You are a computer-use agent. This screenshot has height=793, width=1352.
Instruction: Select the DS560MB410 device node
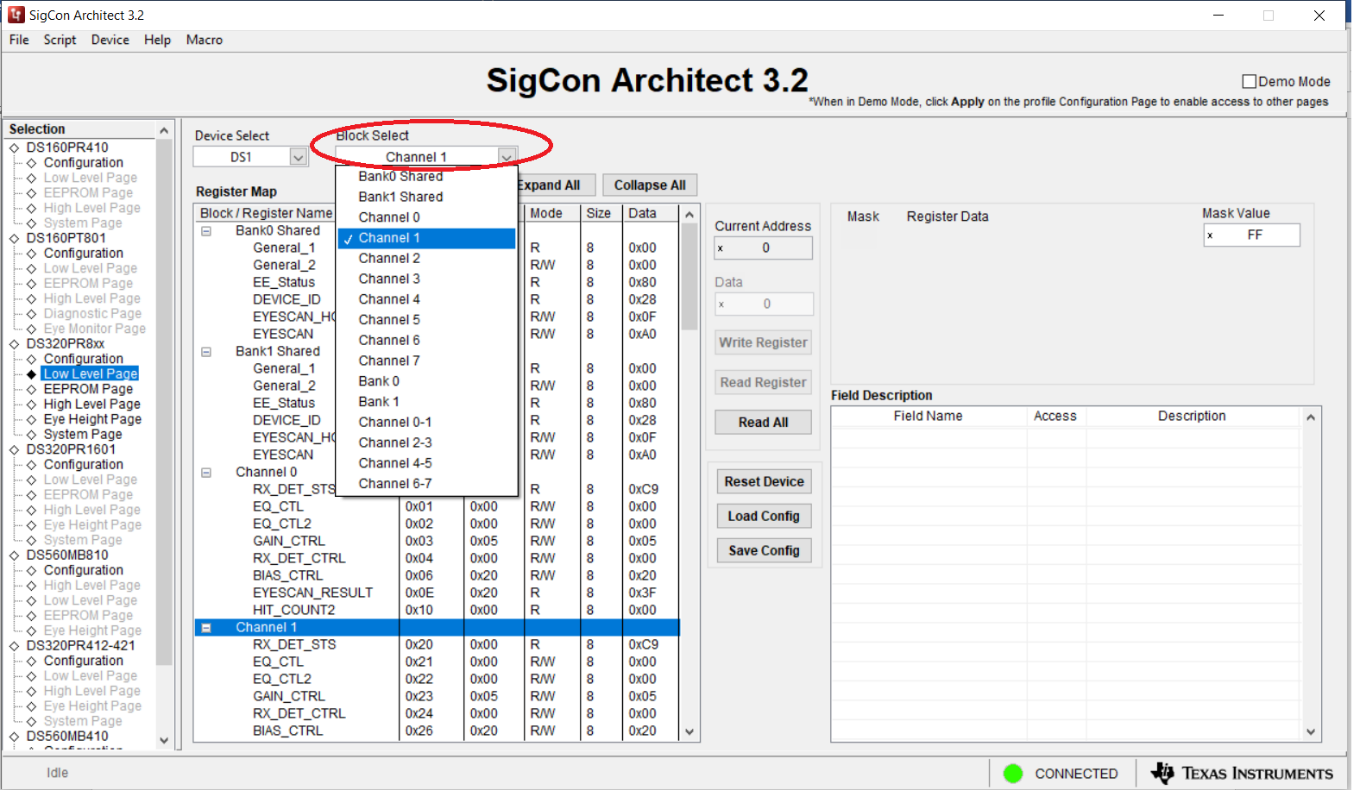pos(67,736)
